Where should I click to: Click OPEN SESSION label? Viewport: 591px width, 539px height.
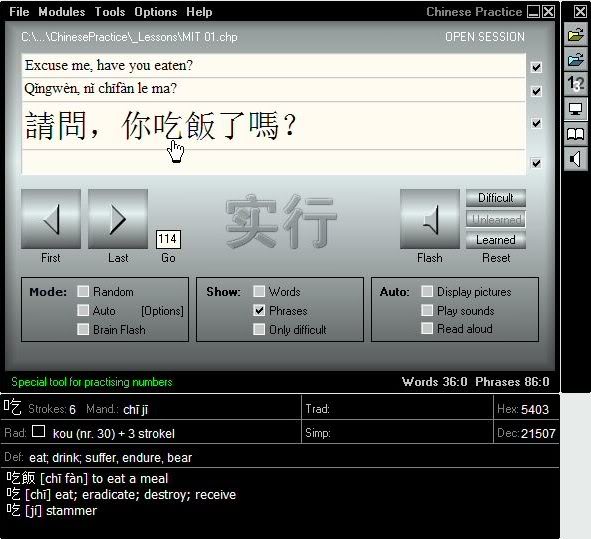click(485, 37)
